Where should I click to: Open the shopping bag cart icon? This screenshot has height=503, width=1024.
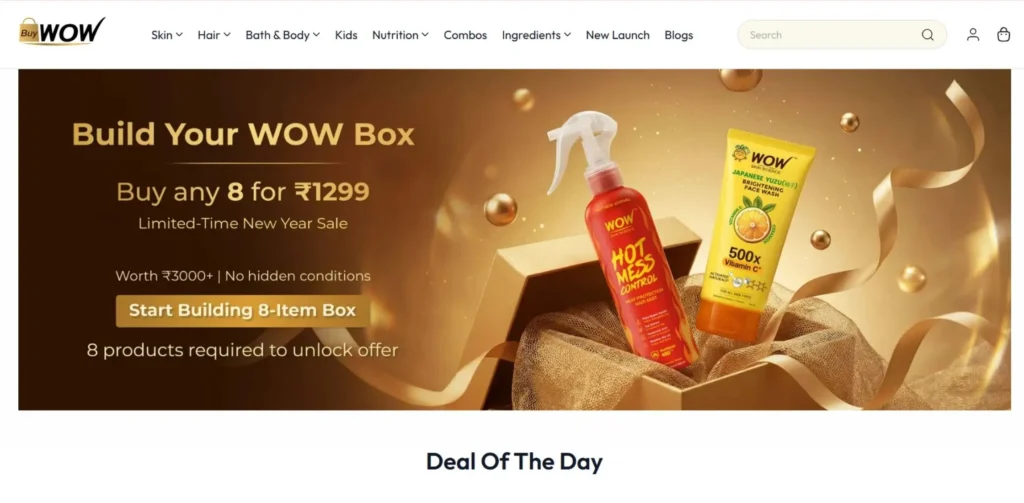click(x=1004, y=35)
